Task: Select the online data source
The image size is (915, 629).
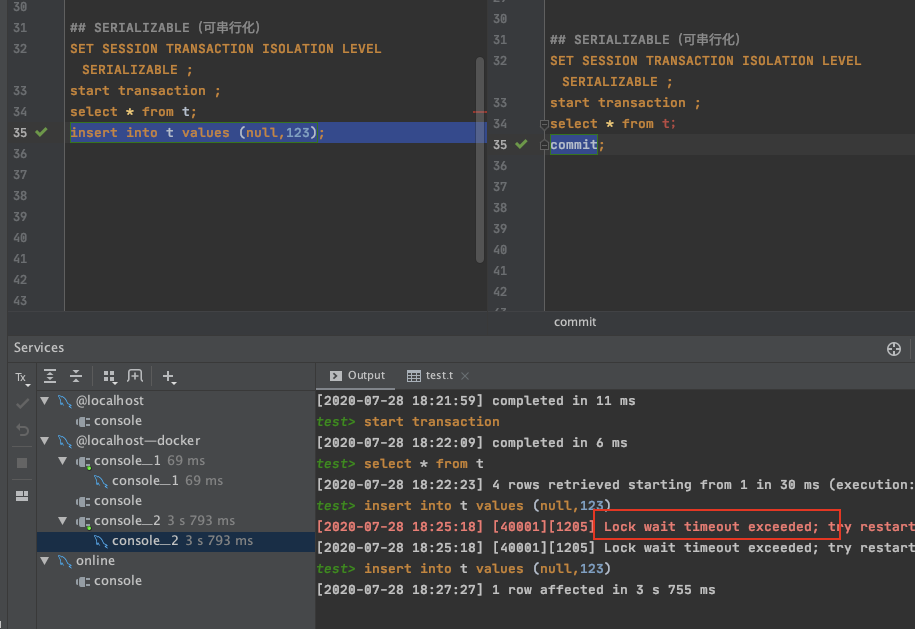Action: point(86,561)
